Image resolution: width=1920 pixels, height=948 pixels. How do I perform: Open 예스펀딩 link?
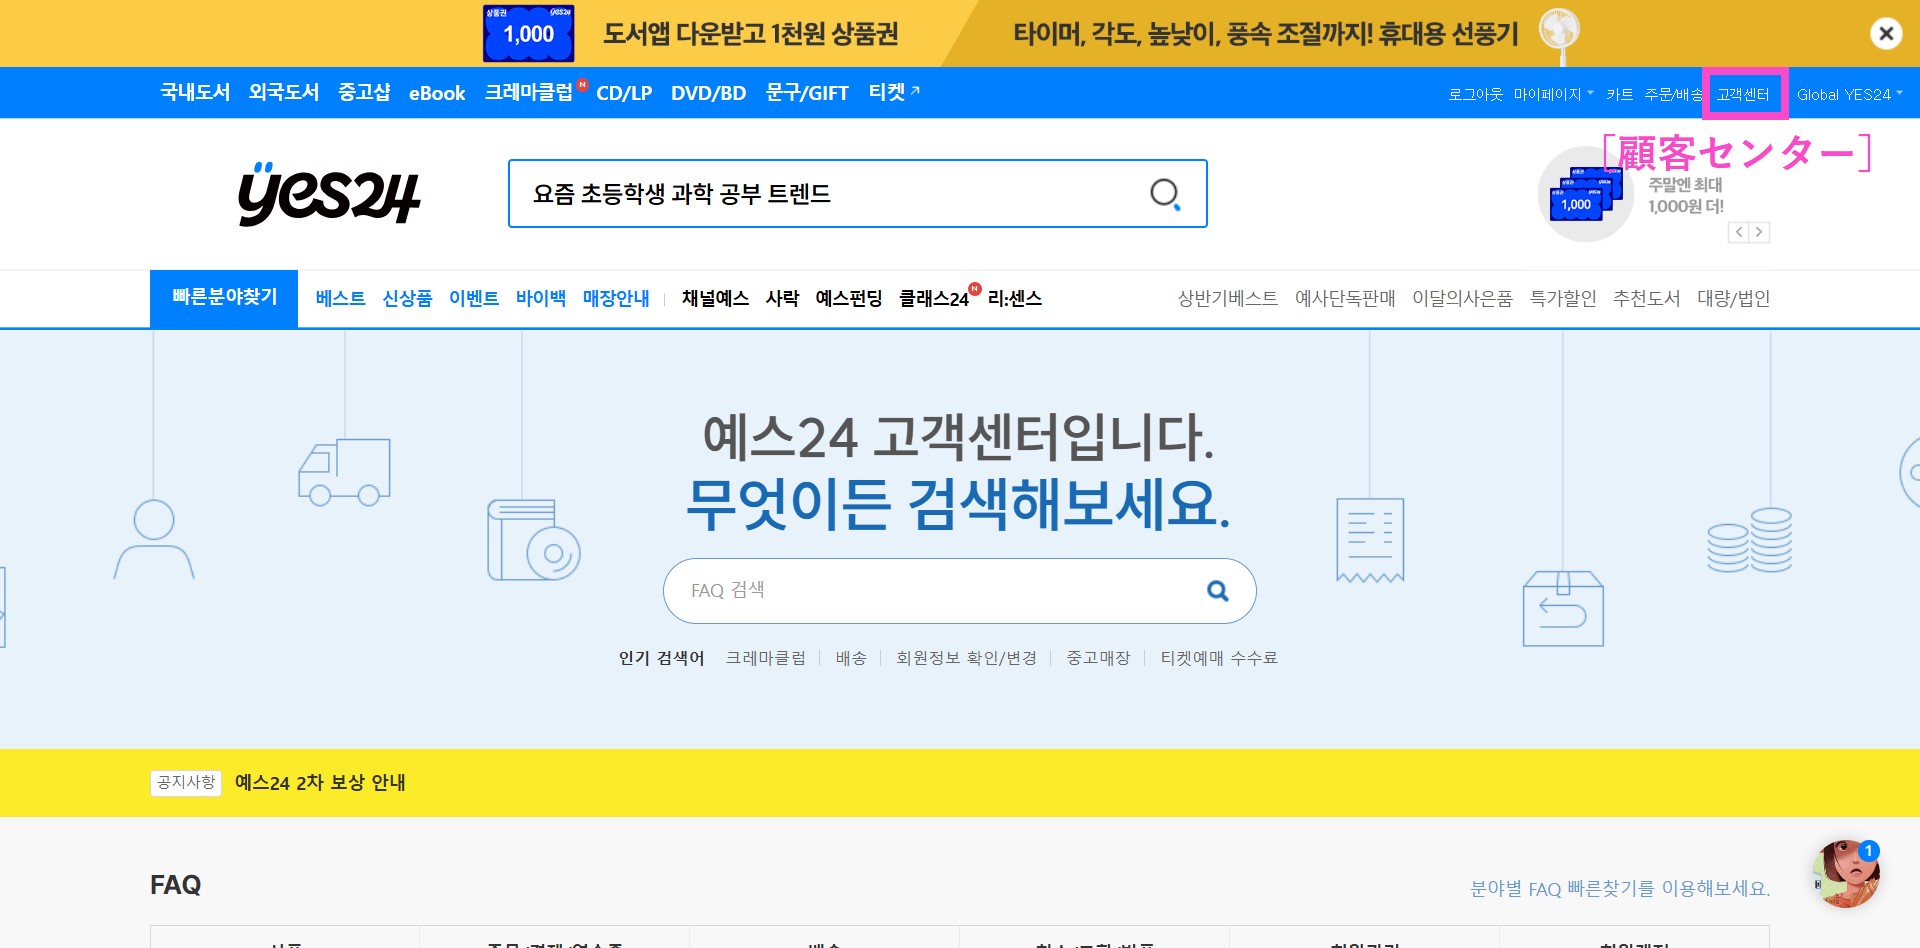849,298
